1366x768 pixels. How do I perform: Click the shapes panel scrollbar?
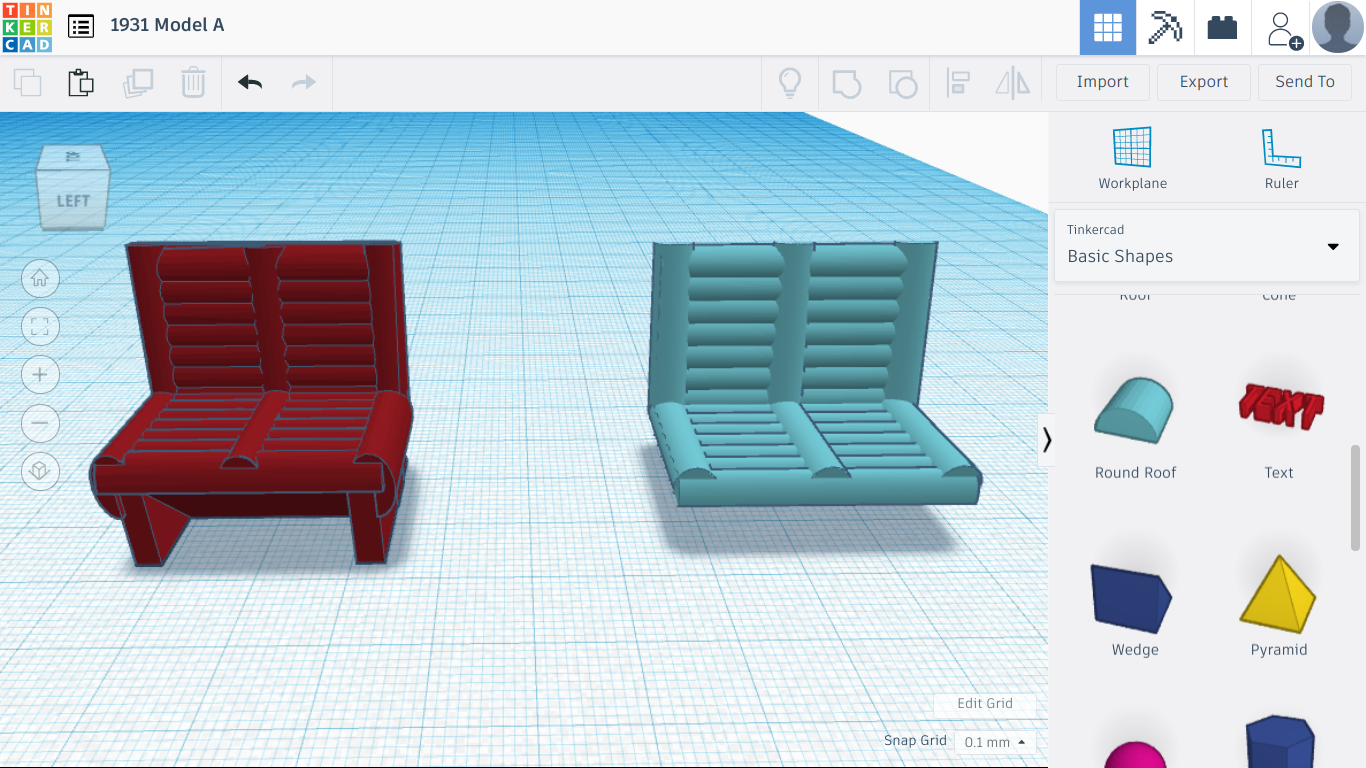click(1356, 497)
